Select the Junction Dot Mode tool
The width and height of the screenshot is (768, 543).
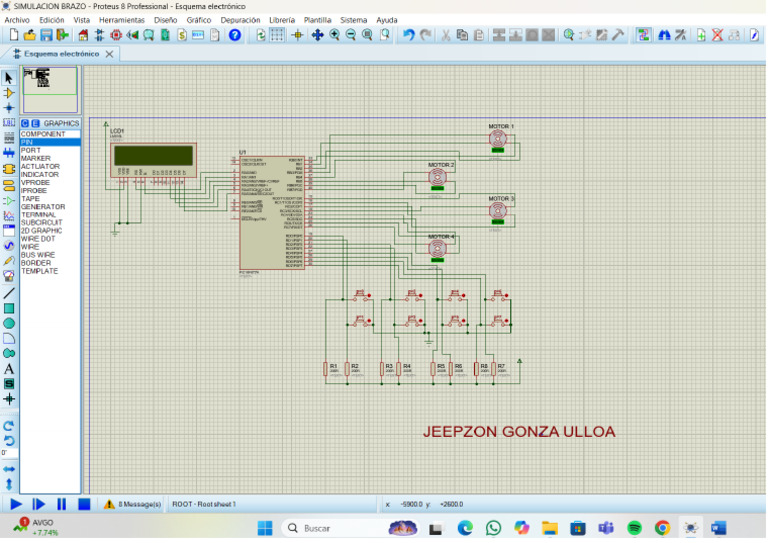[x=9, y=108]
